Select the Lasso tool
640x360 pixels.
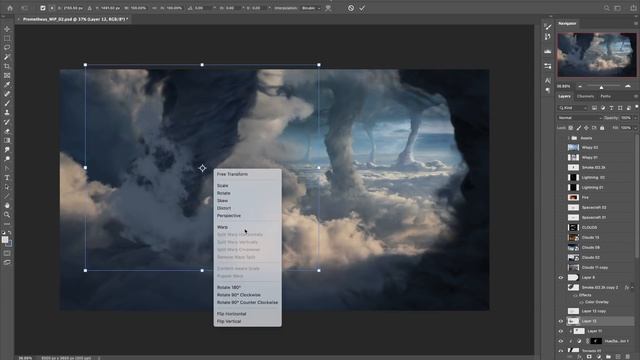click(7, 48)
